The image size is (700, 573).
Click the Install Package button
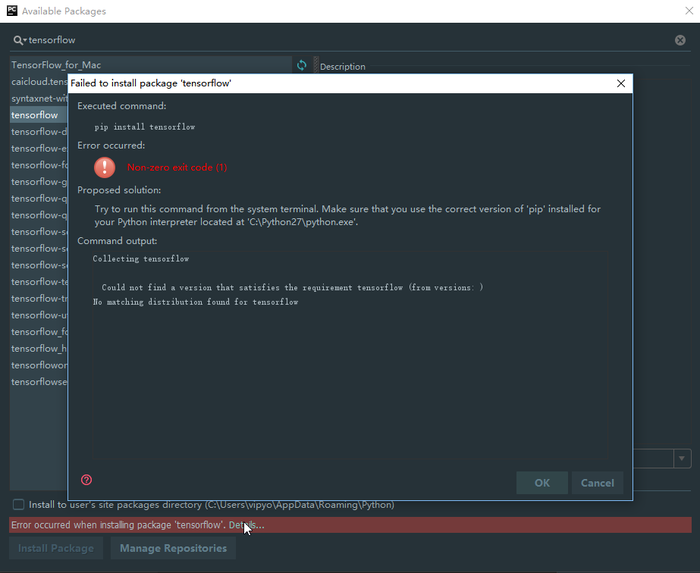pos(56,548)
